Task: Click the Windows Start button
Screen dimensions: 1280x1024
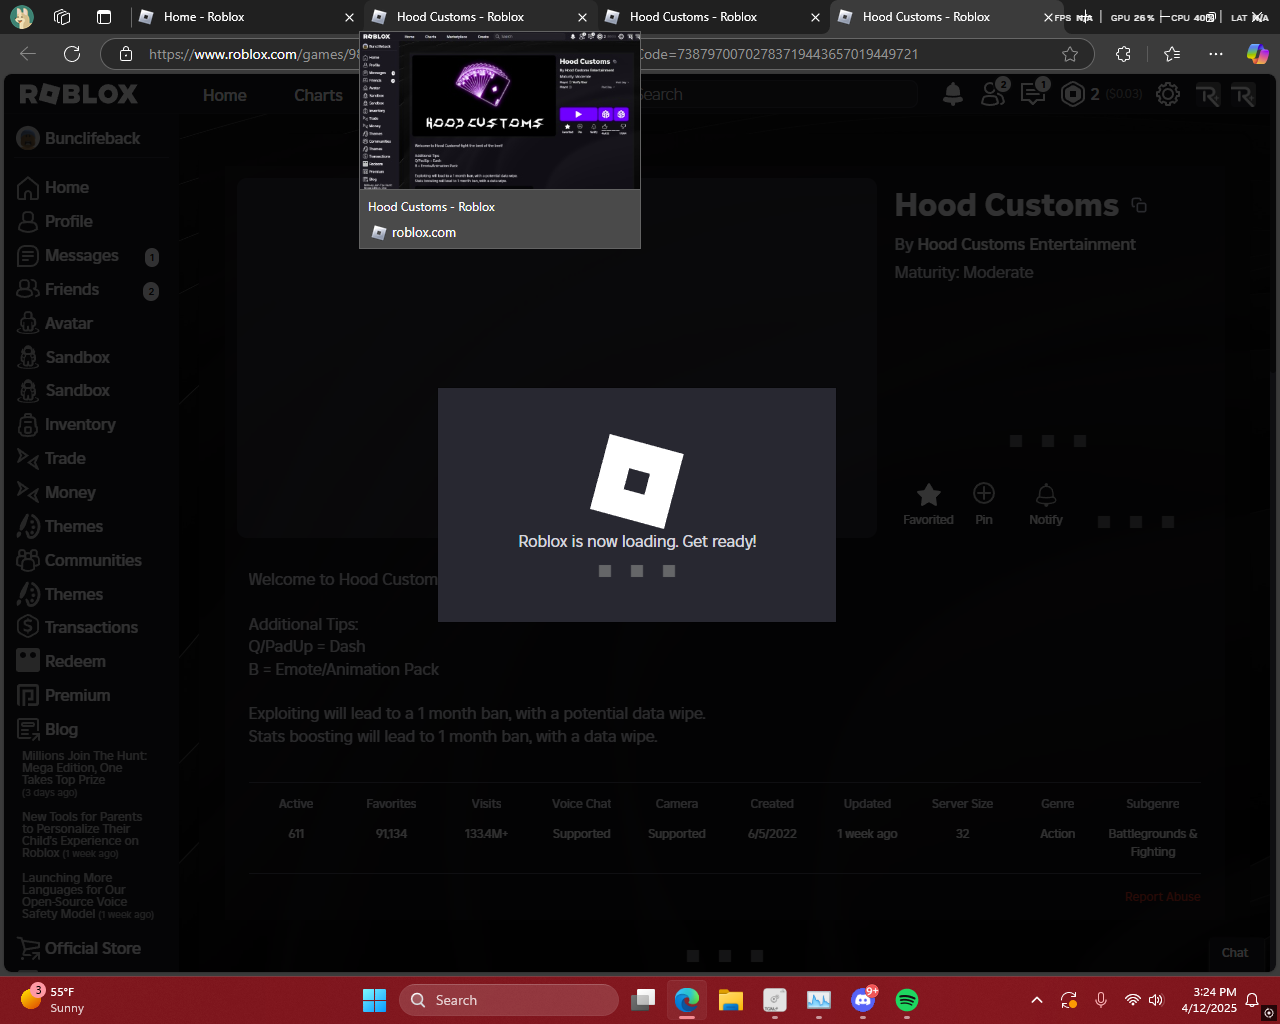Action: click(374, 1000)
